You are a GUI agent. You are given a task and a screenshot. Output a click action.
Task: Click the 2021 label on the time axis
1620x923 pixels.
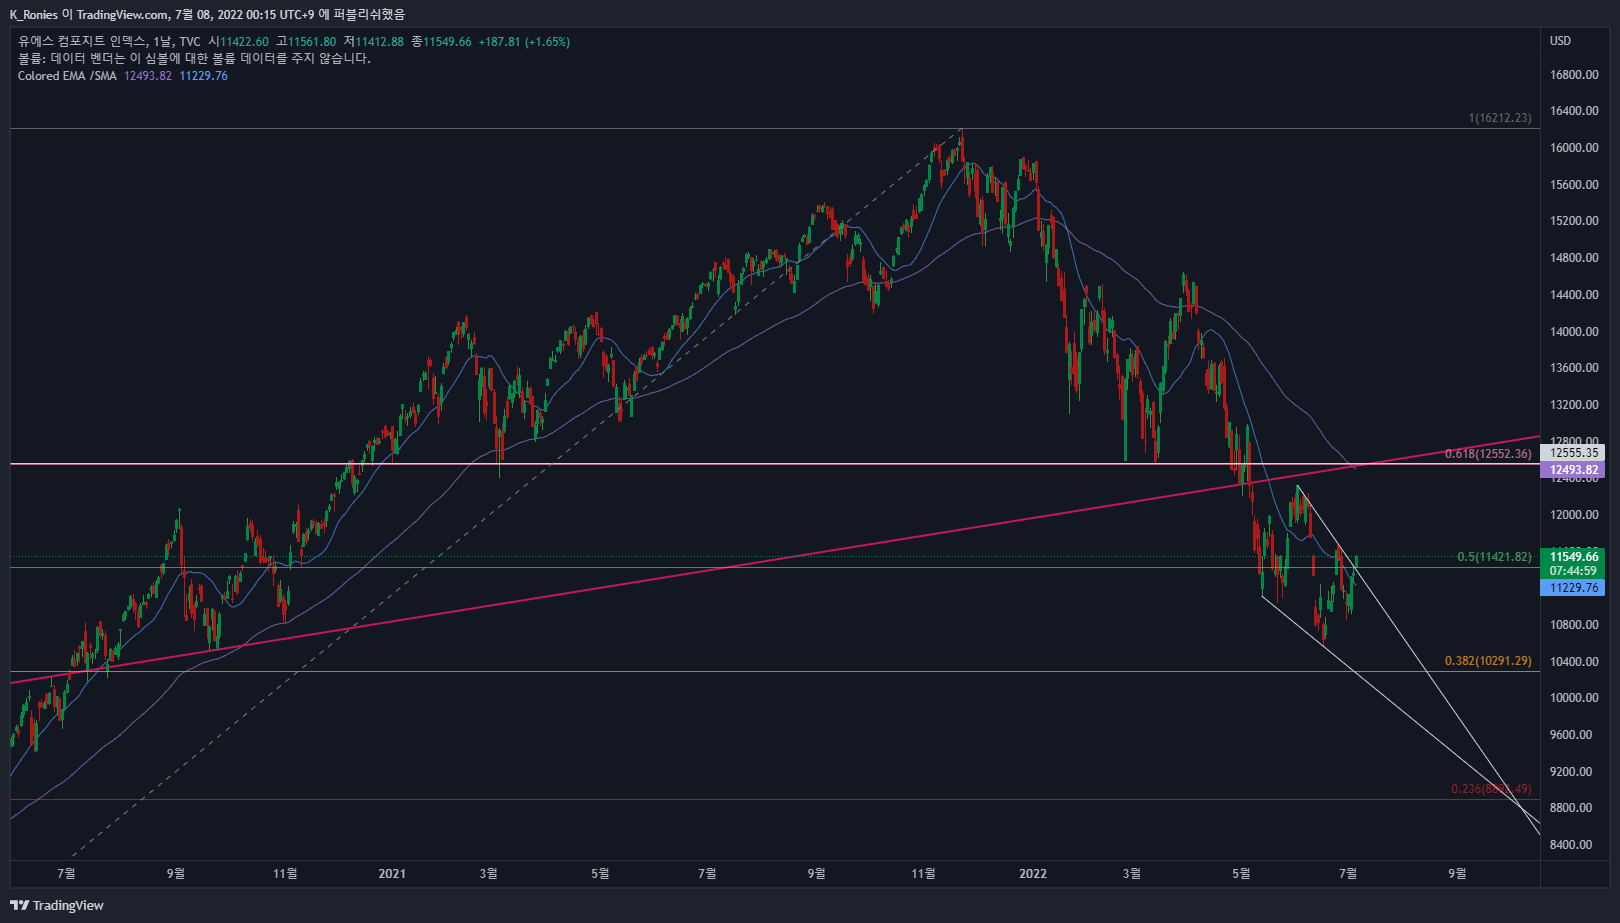392,874
